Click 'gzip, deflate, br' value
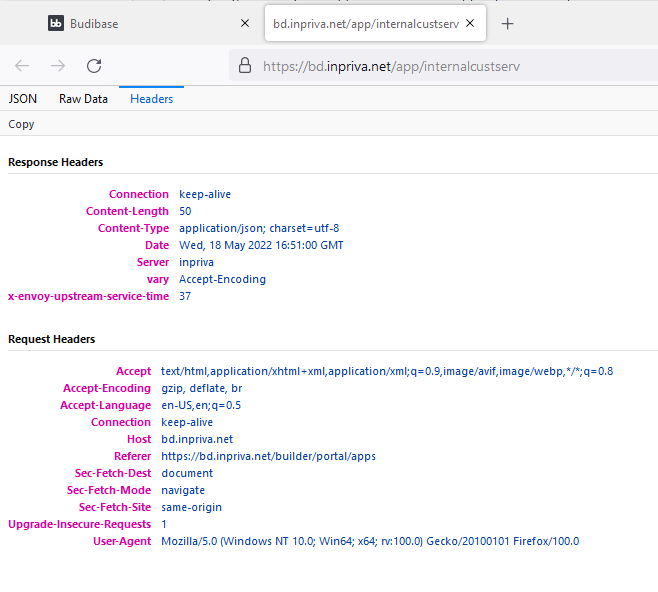The image size is (658, 592). [202, 388]
